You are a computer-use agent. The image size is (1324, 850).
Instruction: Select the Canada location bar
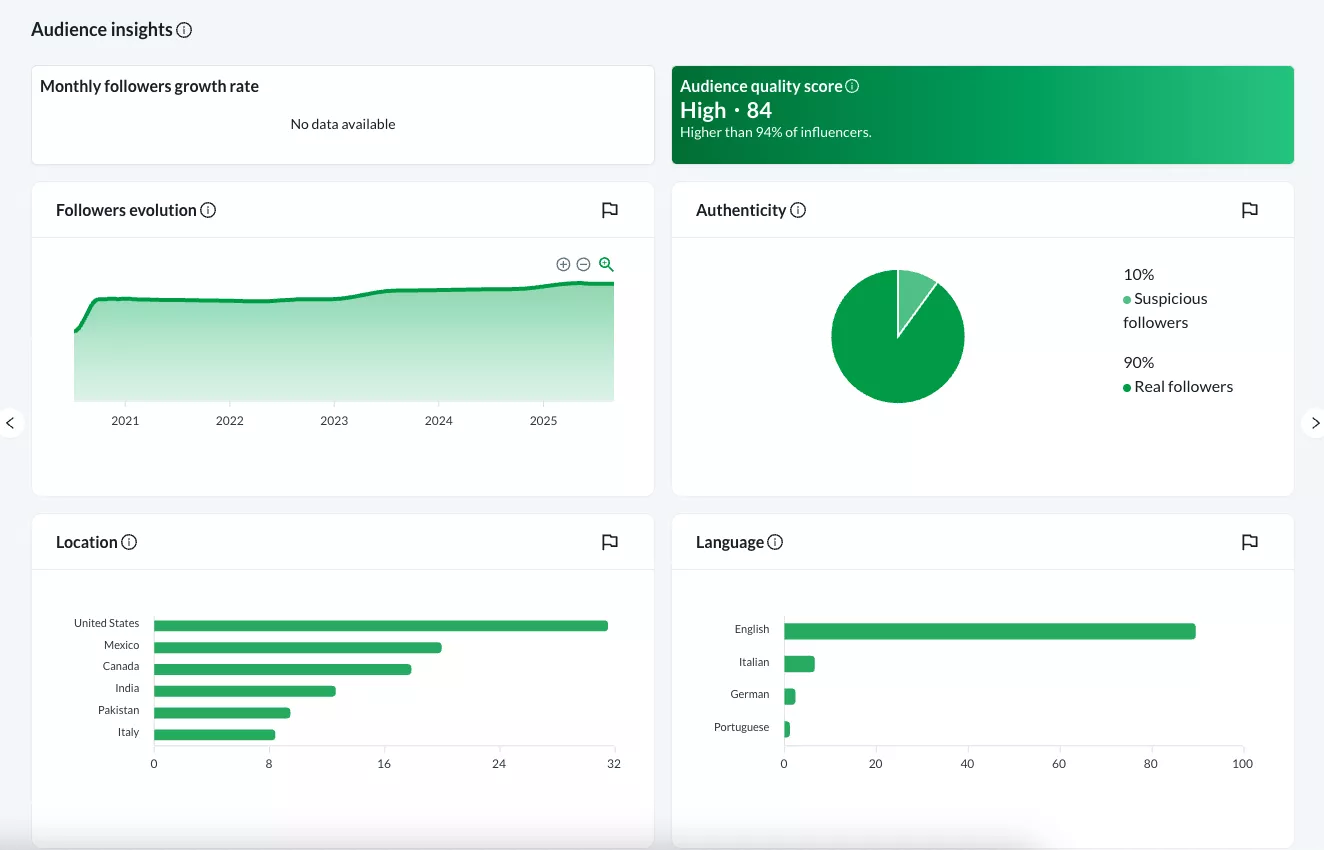[x=283, y=669]
